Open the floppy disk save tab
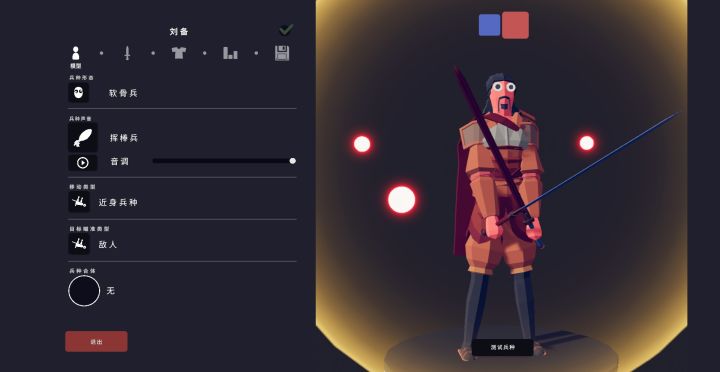Screen dimensions: 720x372 pos(282,53)
